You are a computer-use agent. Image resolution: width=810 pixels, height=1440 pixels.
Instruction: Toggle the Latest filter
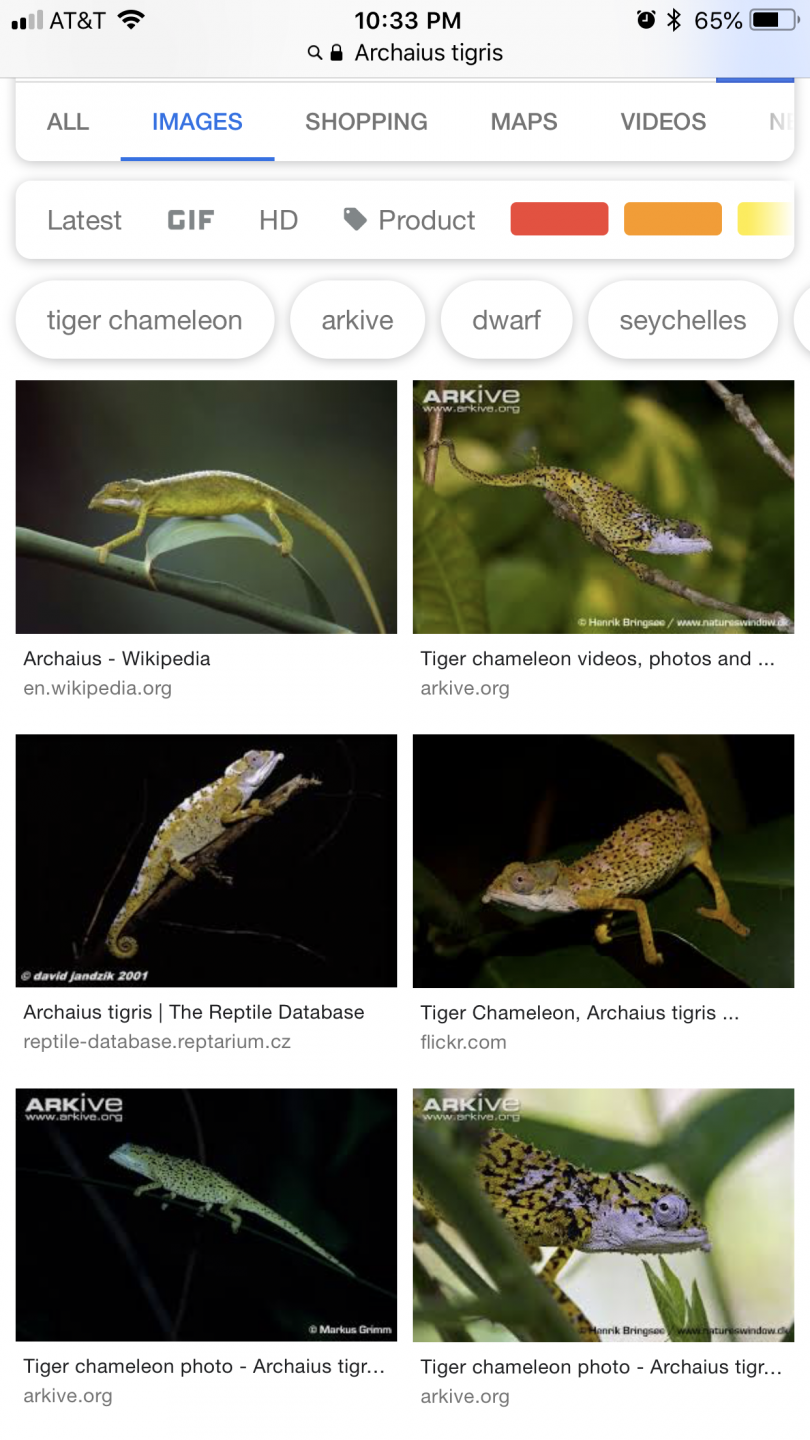(x=84, y=220)
